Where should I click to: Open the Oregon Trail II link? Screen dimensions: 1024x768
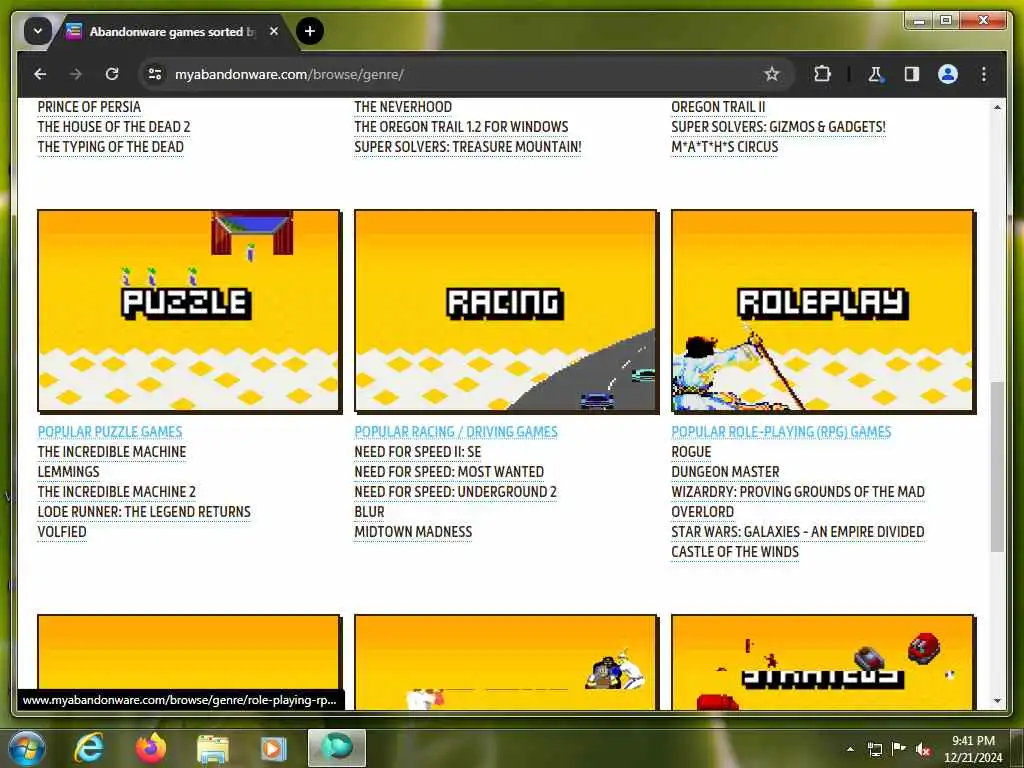point(718,107)
